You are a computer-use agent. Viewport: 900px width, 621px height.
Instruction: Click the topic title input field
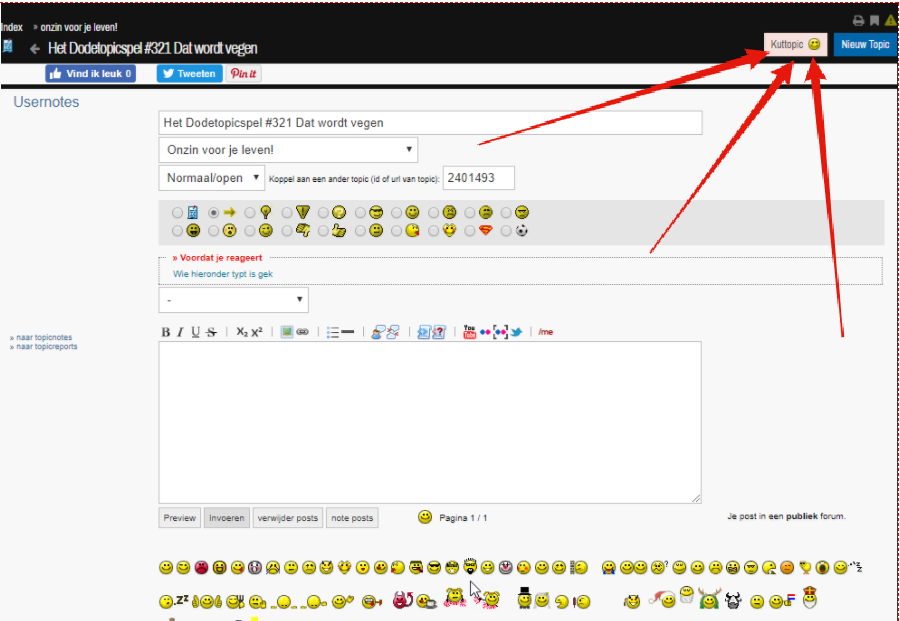[430, 123]
